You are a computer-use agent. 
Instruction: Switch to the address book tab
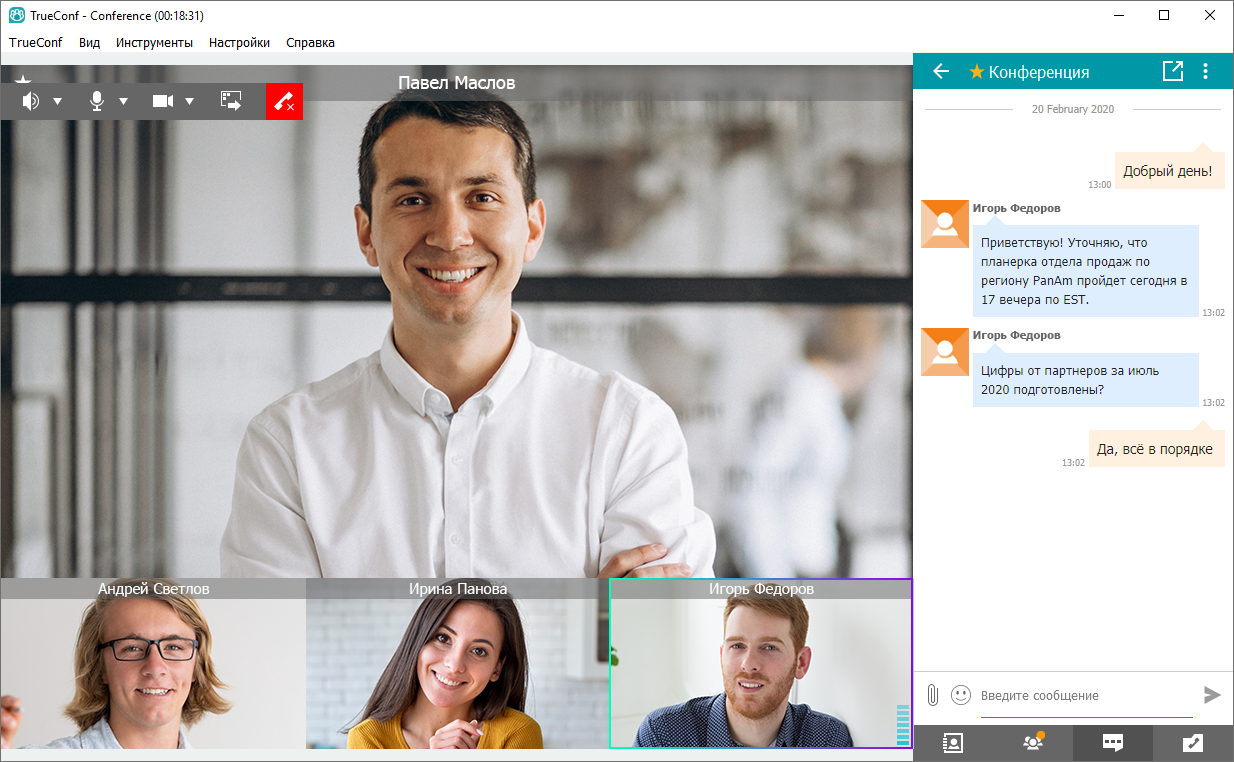click(952, 743)
